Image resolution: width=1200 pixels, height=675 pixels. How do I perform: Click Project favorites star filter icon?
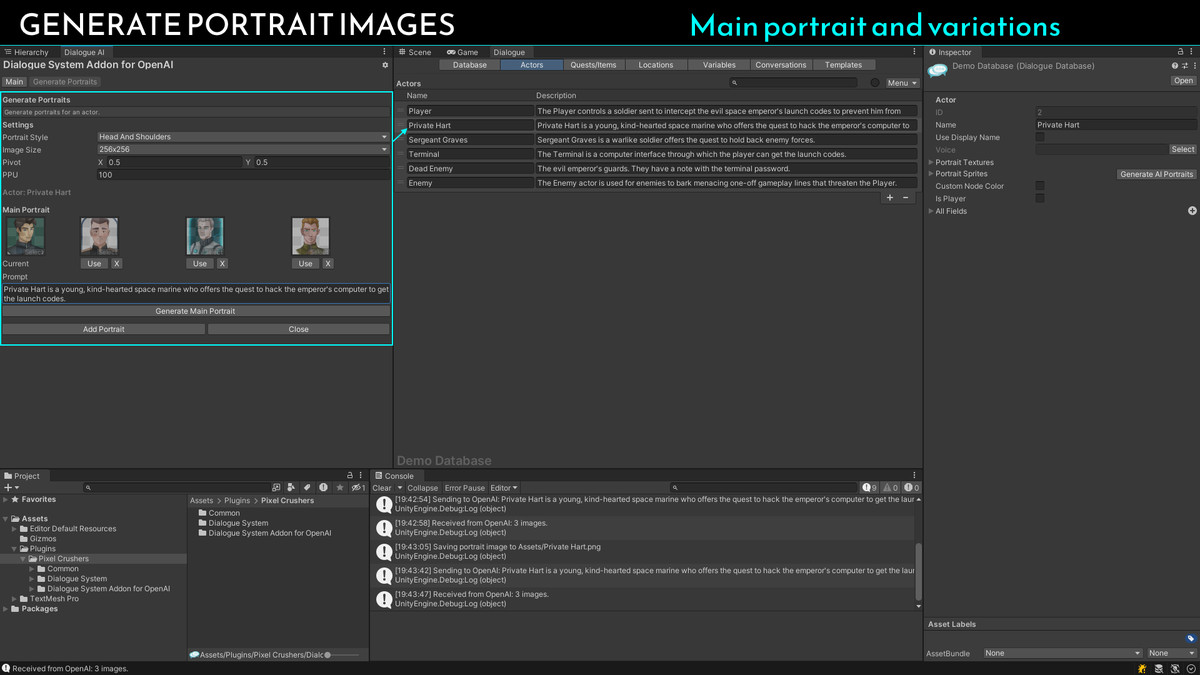coord(340,488)
